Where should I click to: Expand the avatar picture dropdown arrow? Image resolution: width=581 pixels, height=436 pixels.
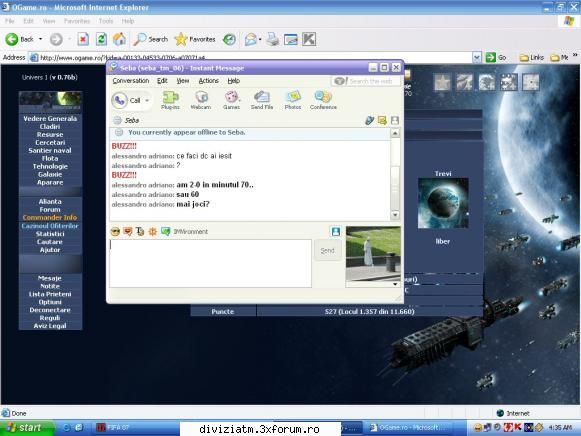tap(395, 284)
